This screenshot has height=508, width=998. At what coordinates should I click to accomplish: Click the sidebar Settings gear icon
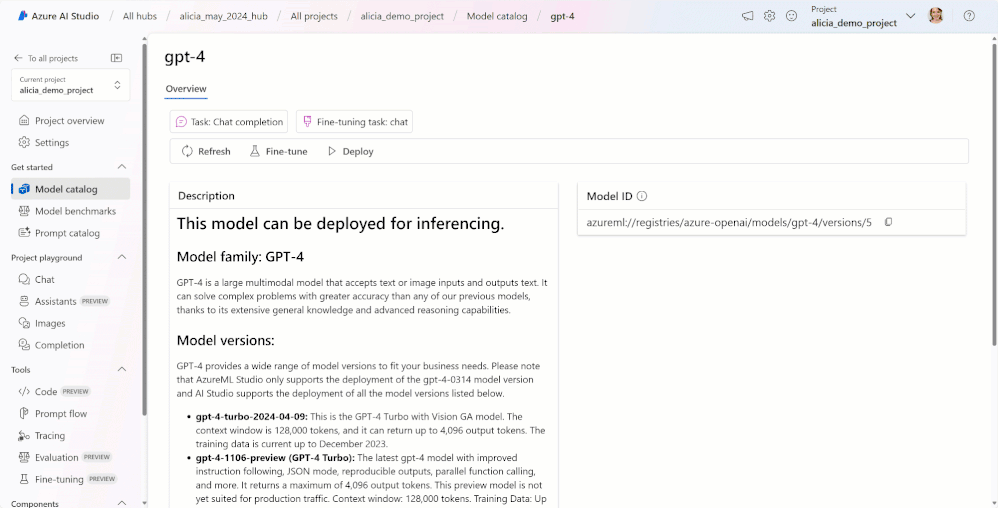coord(24,142)
